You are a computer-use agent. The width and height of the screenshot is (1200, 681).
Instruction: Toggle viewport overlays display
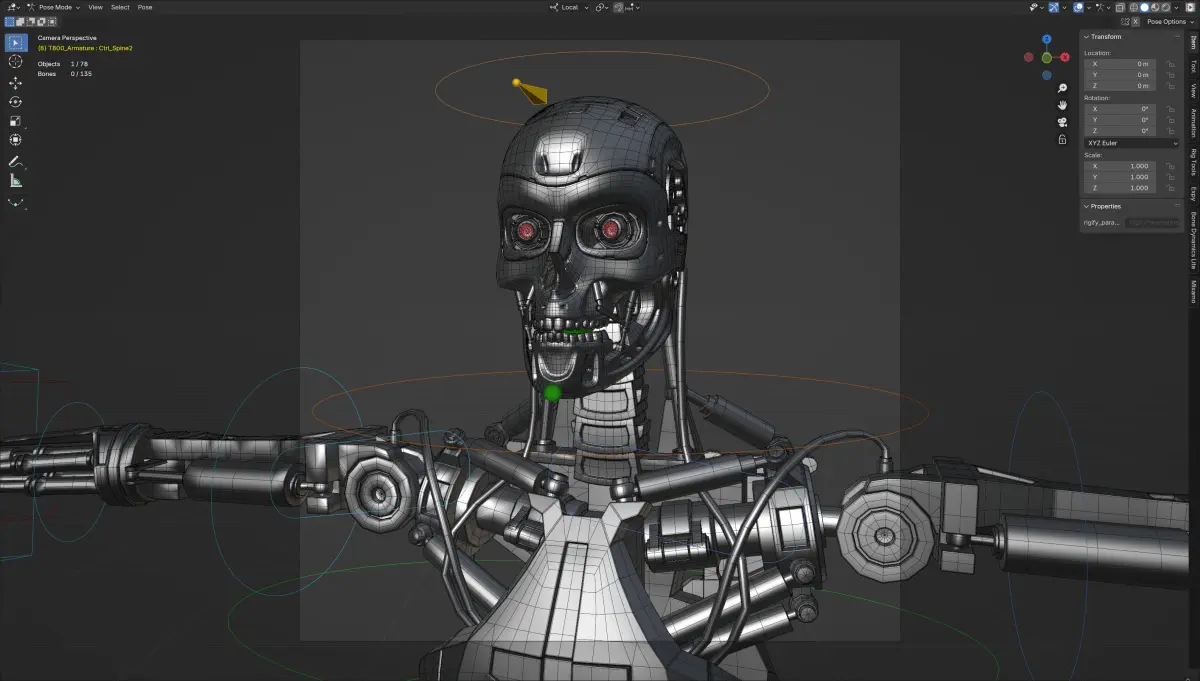[1078, 8]
